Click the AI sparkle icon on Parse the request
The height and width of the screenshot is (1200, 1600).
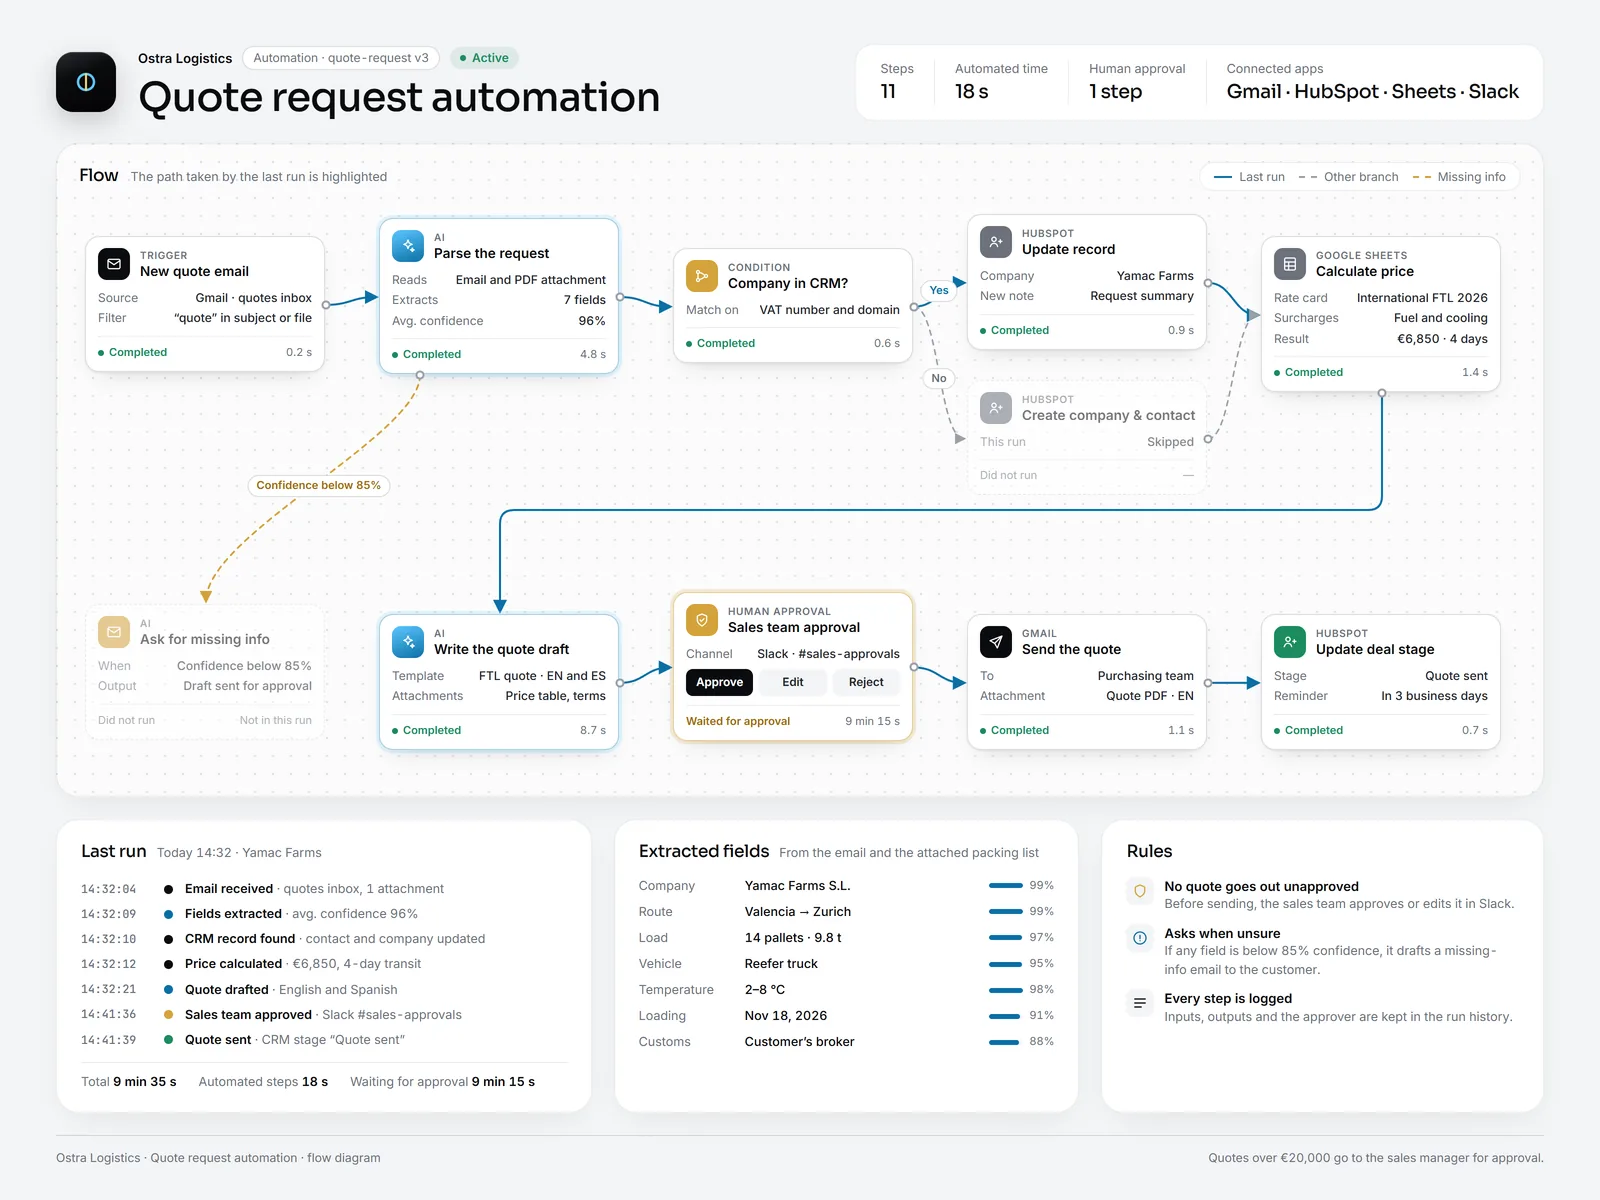click(408, 246)
